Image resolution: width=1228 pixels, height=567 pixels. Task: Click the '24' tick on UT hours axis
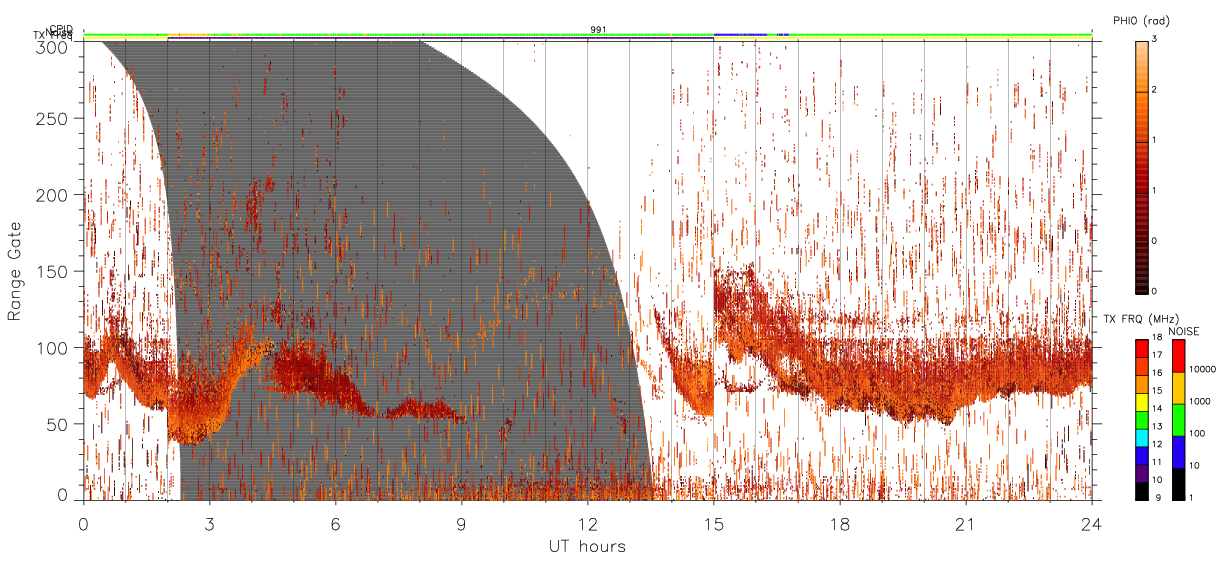(1092, 525)
